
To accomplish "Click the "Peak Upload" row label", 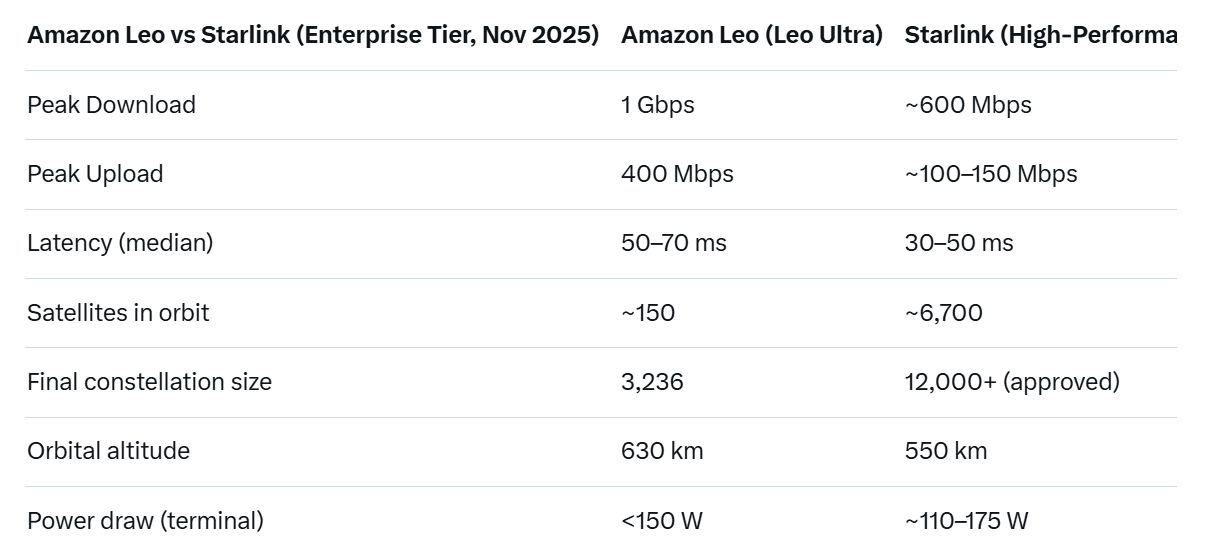I will coord(95,174).
